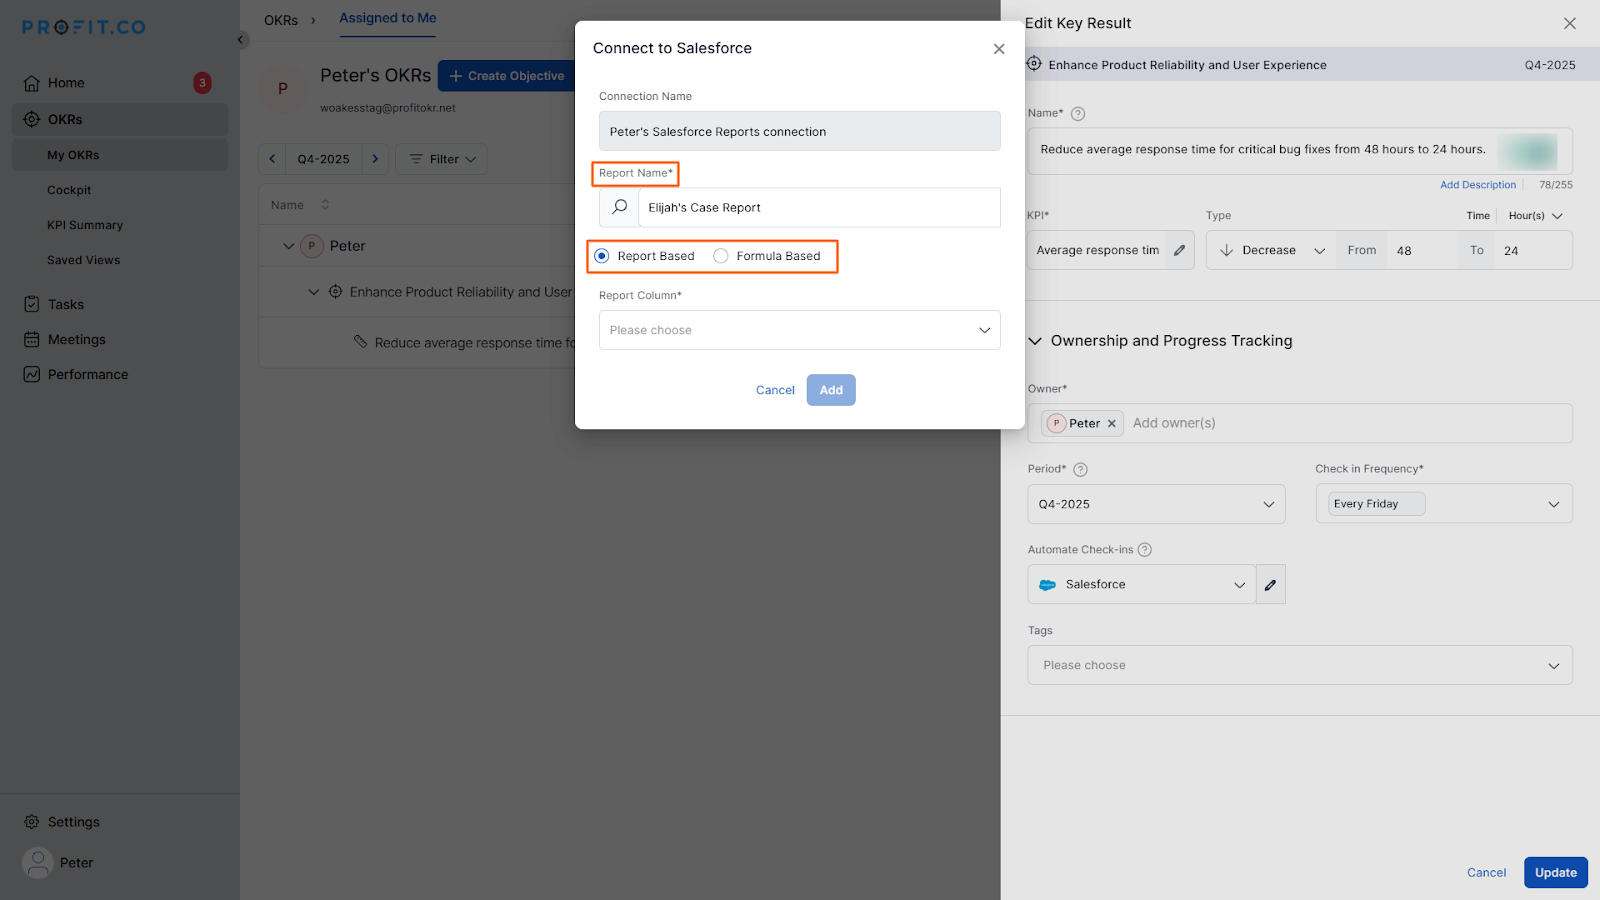Viewport: 1600px width, 900px height.
Task: Open the Salesforce automate check-ins dropdown
Action: [x=1142, y=585]
